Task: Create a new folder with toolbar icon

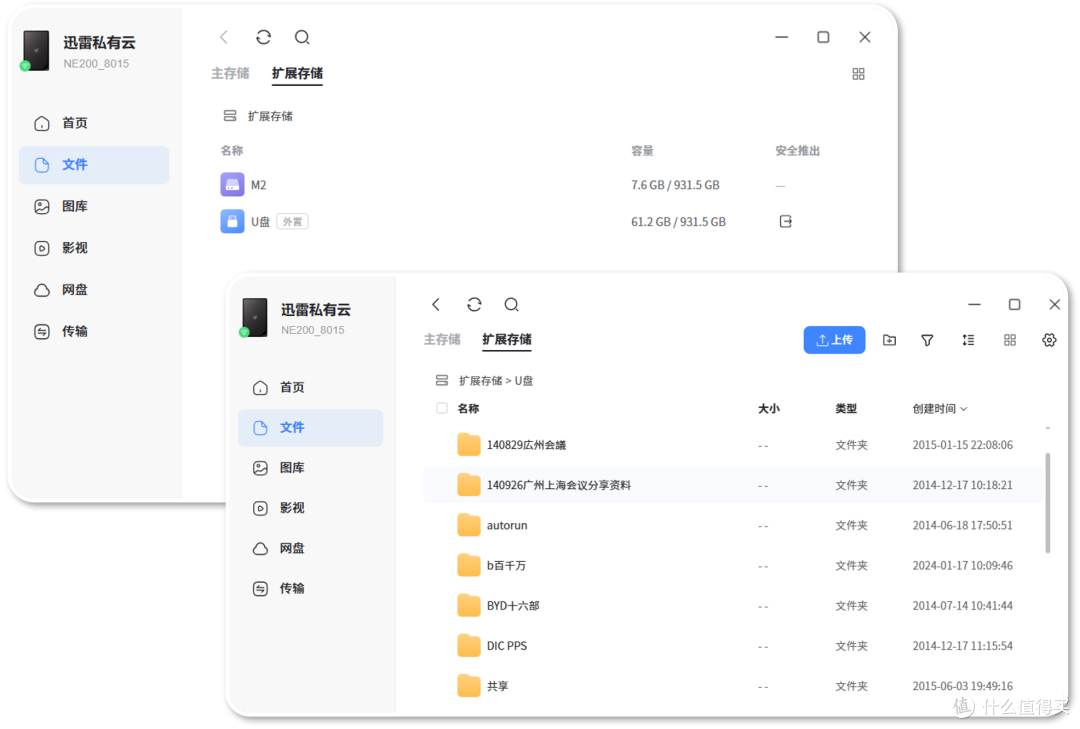Action: 889,340
